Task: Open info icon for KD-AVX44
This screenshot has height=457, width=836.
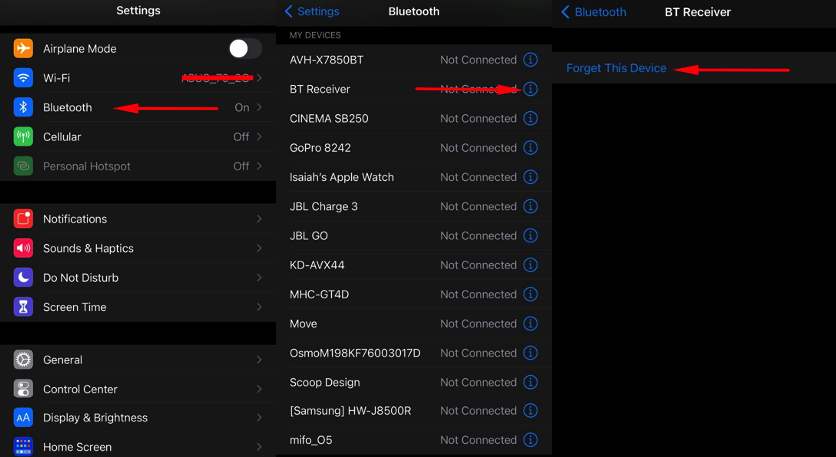Action: (530, 265)
